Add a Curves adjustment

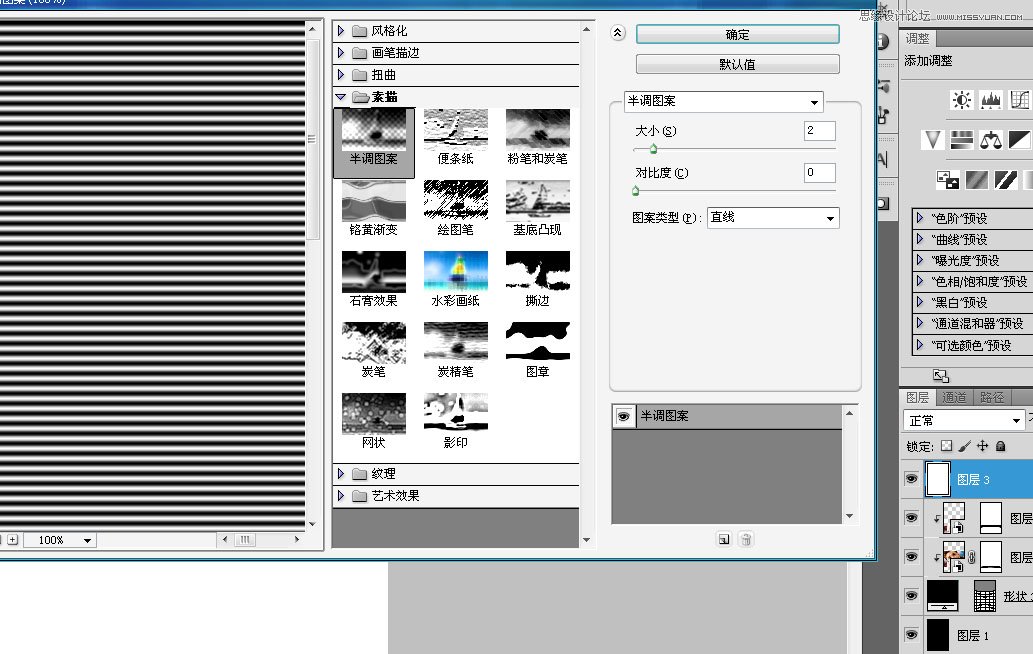[1019, 100]
